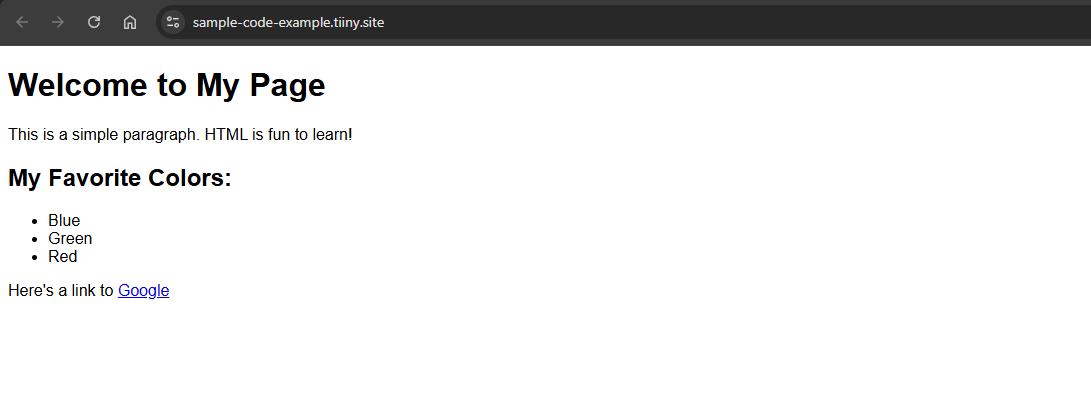
Task: Click the "Welcome to My Page" heading
Action: tap(166, 86)
